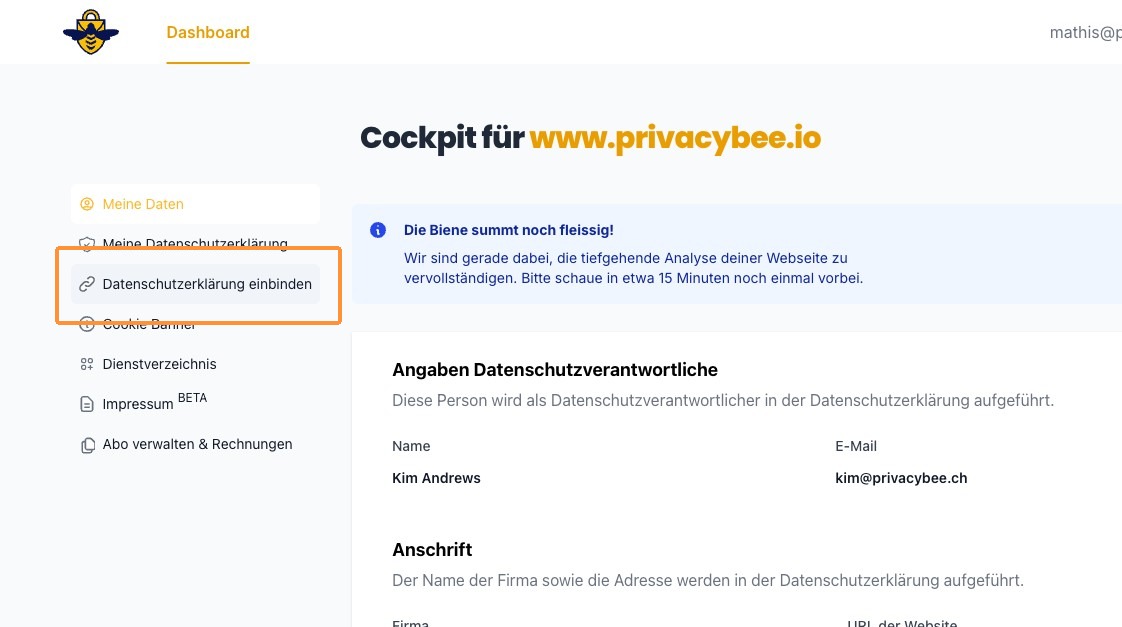Click the chain-link icon for Datenschutzerklärung einbinden

[x=87, y=284]
